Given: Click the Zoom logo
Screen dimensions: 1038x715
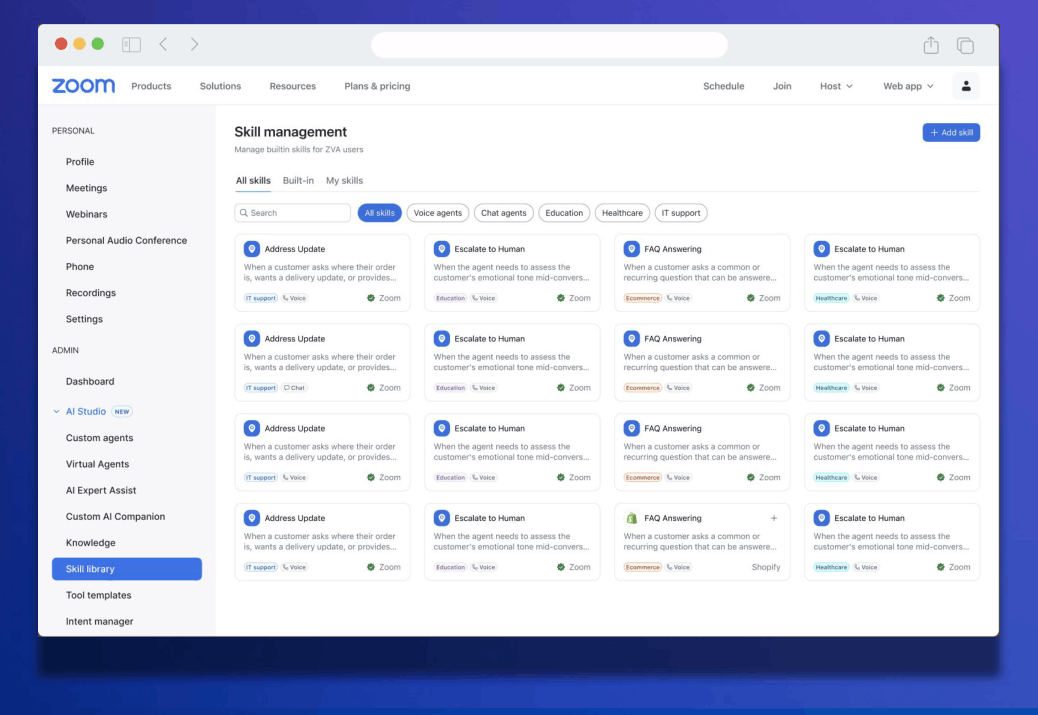Looking at the screenshot, I should coord(83,85).
